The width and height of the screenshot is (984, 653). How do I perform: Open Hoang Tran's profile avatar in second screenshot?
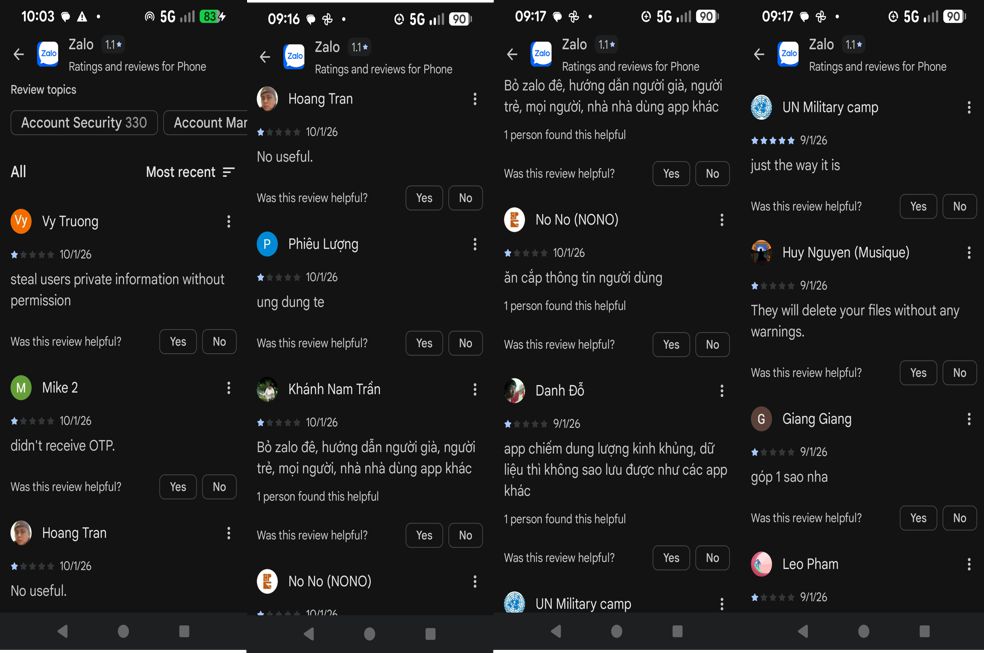click(267, 99)
